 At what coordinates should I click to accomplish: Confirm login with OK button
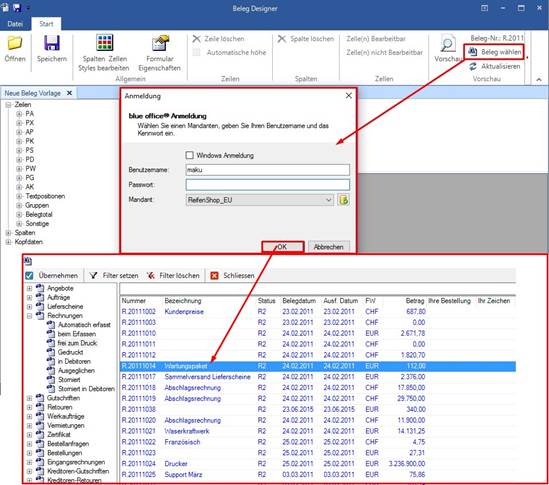283,247
